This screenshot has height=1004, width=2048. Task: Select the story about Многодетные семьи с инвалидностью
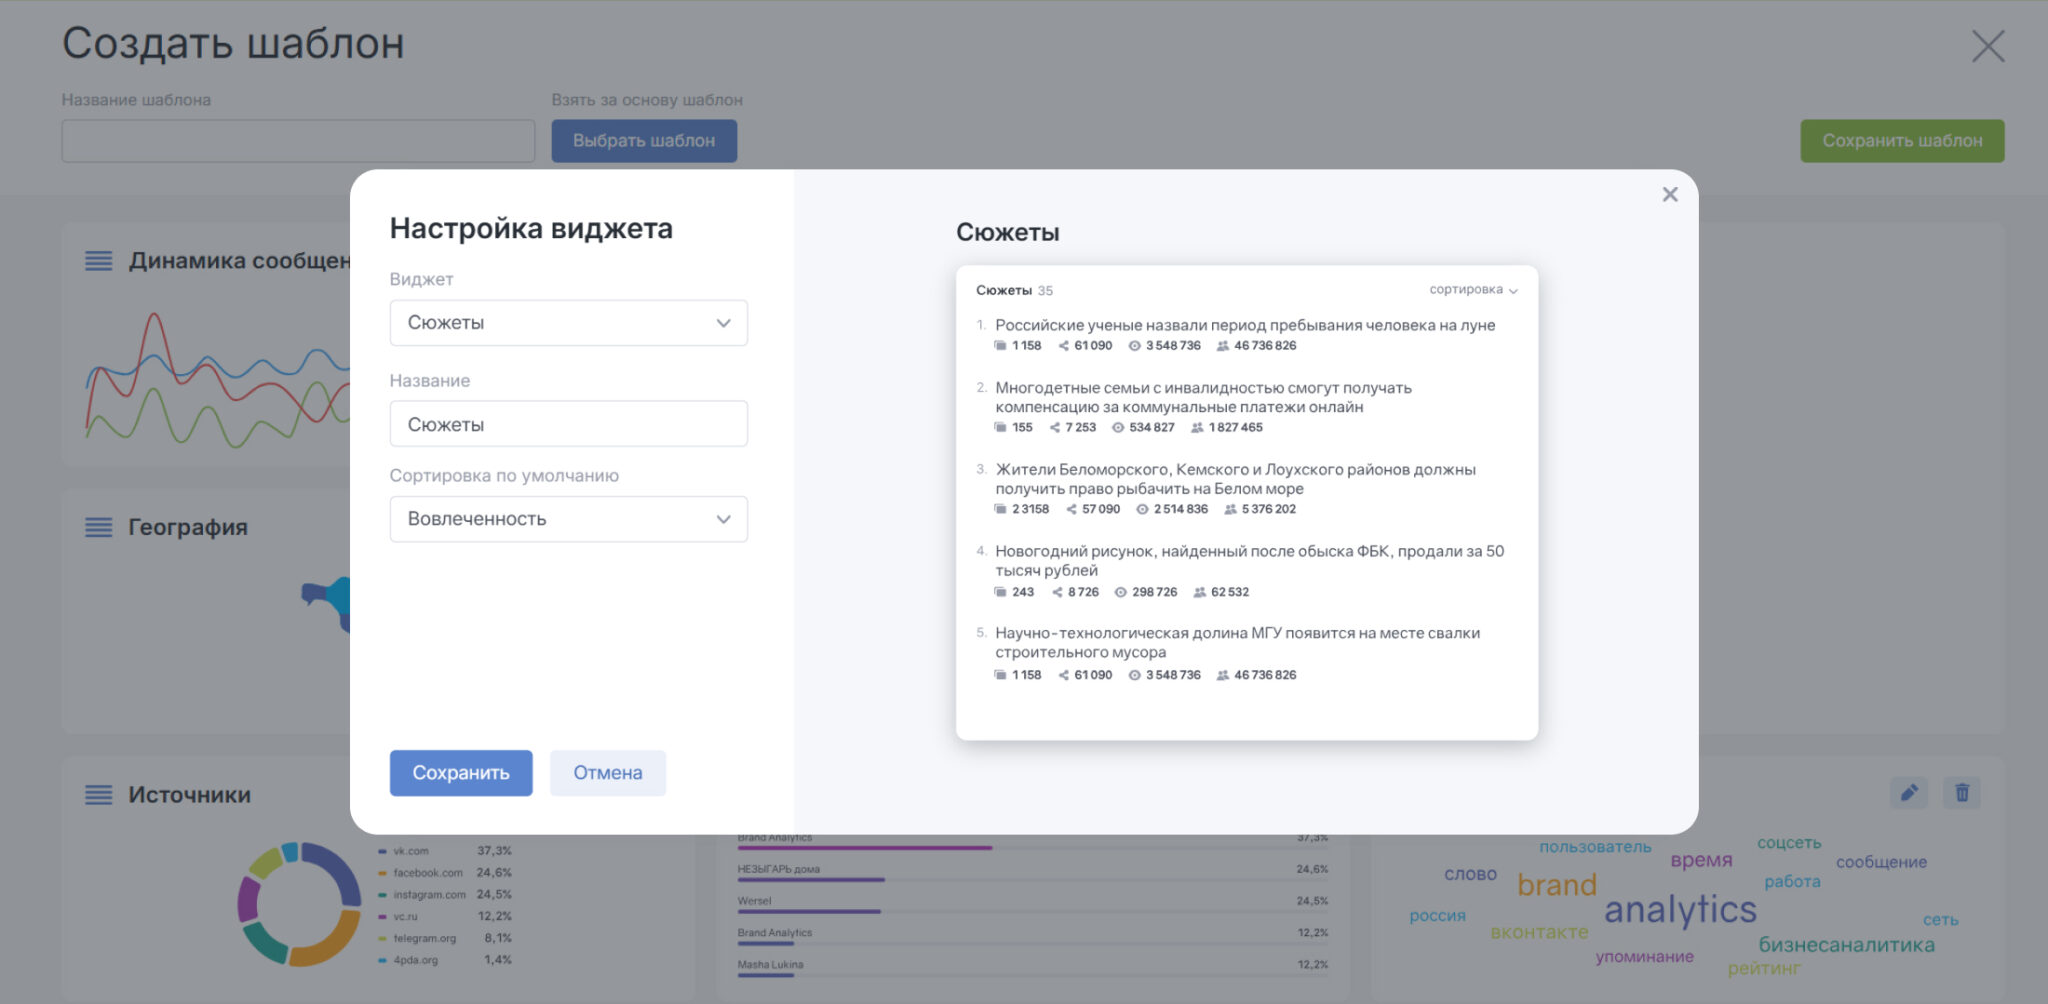(1203, 397)
